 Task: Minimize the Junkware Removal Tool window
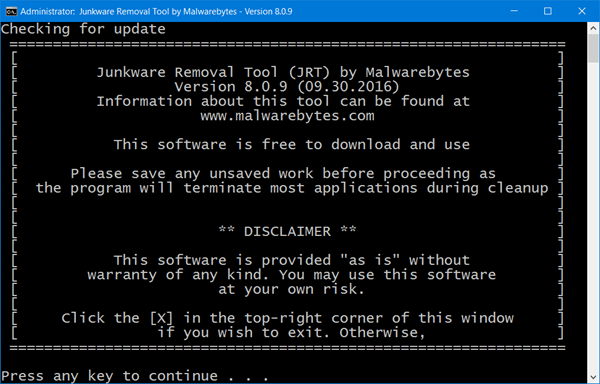coord(514,11)
